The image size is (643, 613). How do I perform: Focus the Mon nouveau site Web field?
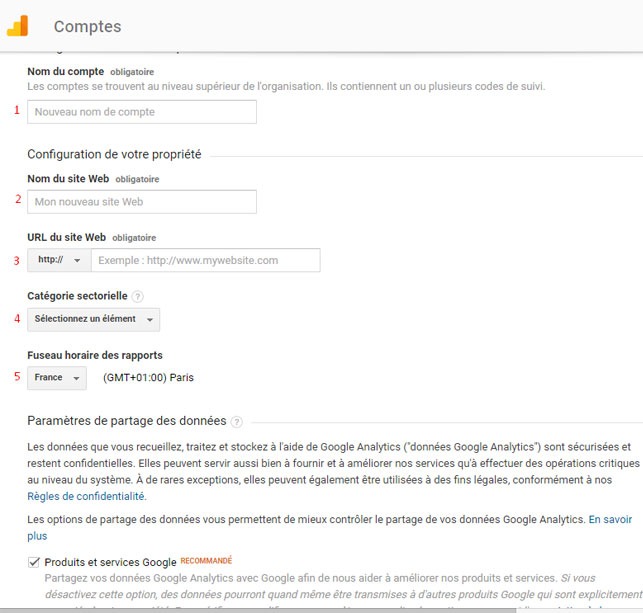tap(142, 202)
